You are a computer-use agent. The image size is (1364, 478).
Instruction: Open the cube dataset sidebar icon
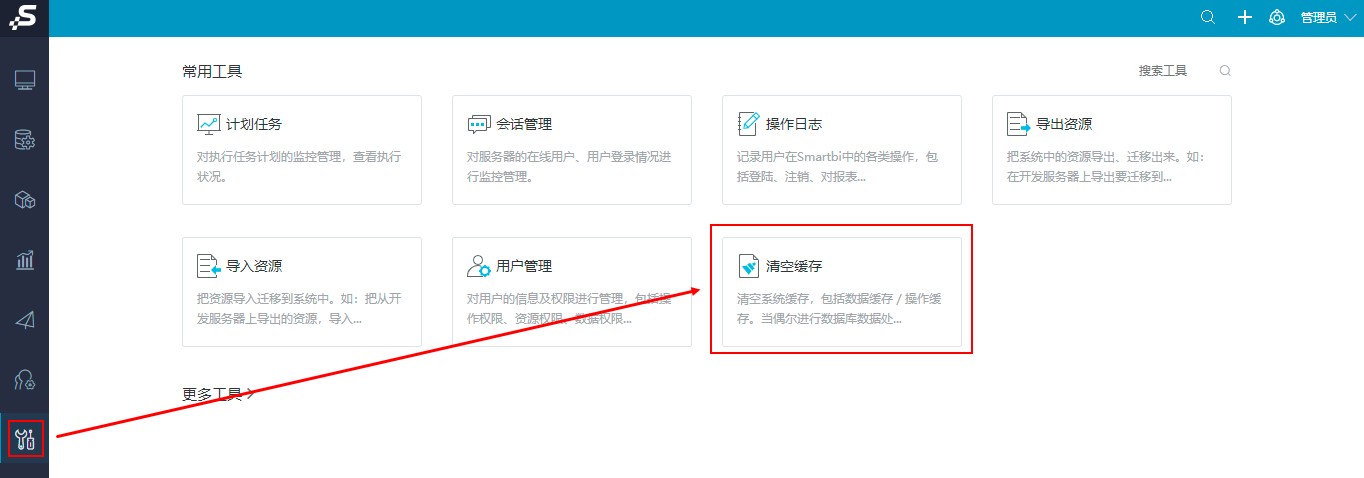(25, 201)
